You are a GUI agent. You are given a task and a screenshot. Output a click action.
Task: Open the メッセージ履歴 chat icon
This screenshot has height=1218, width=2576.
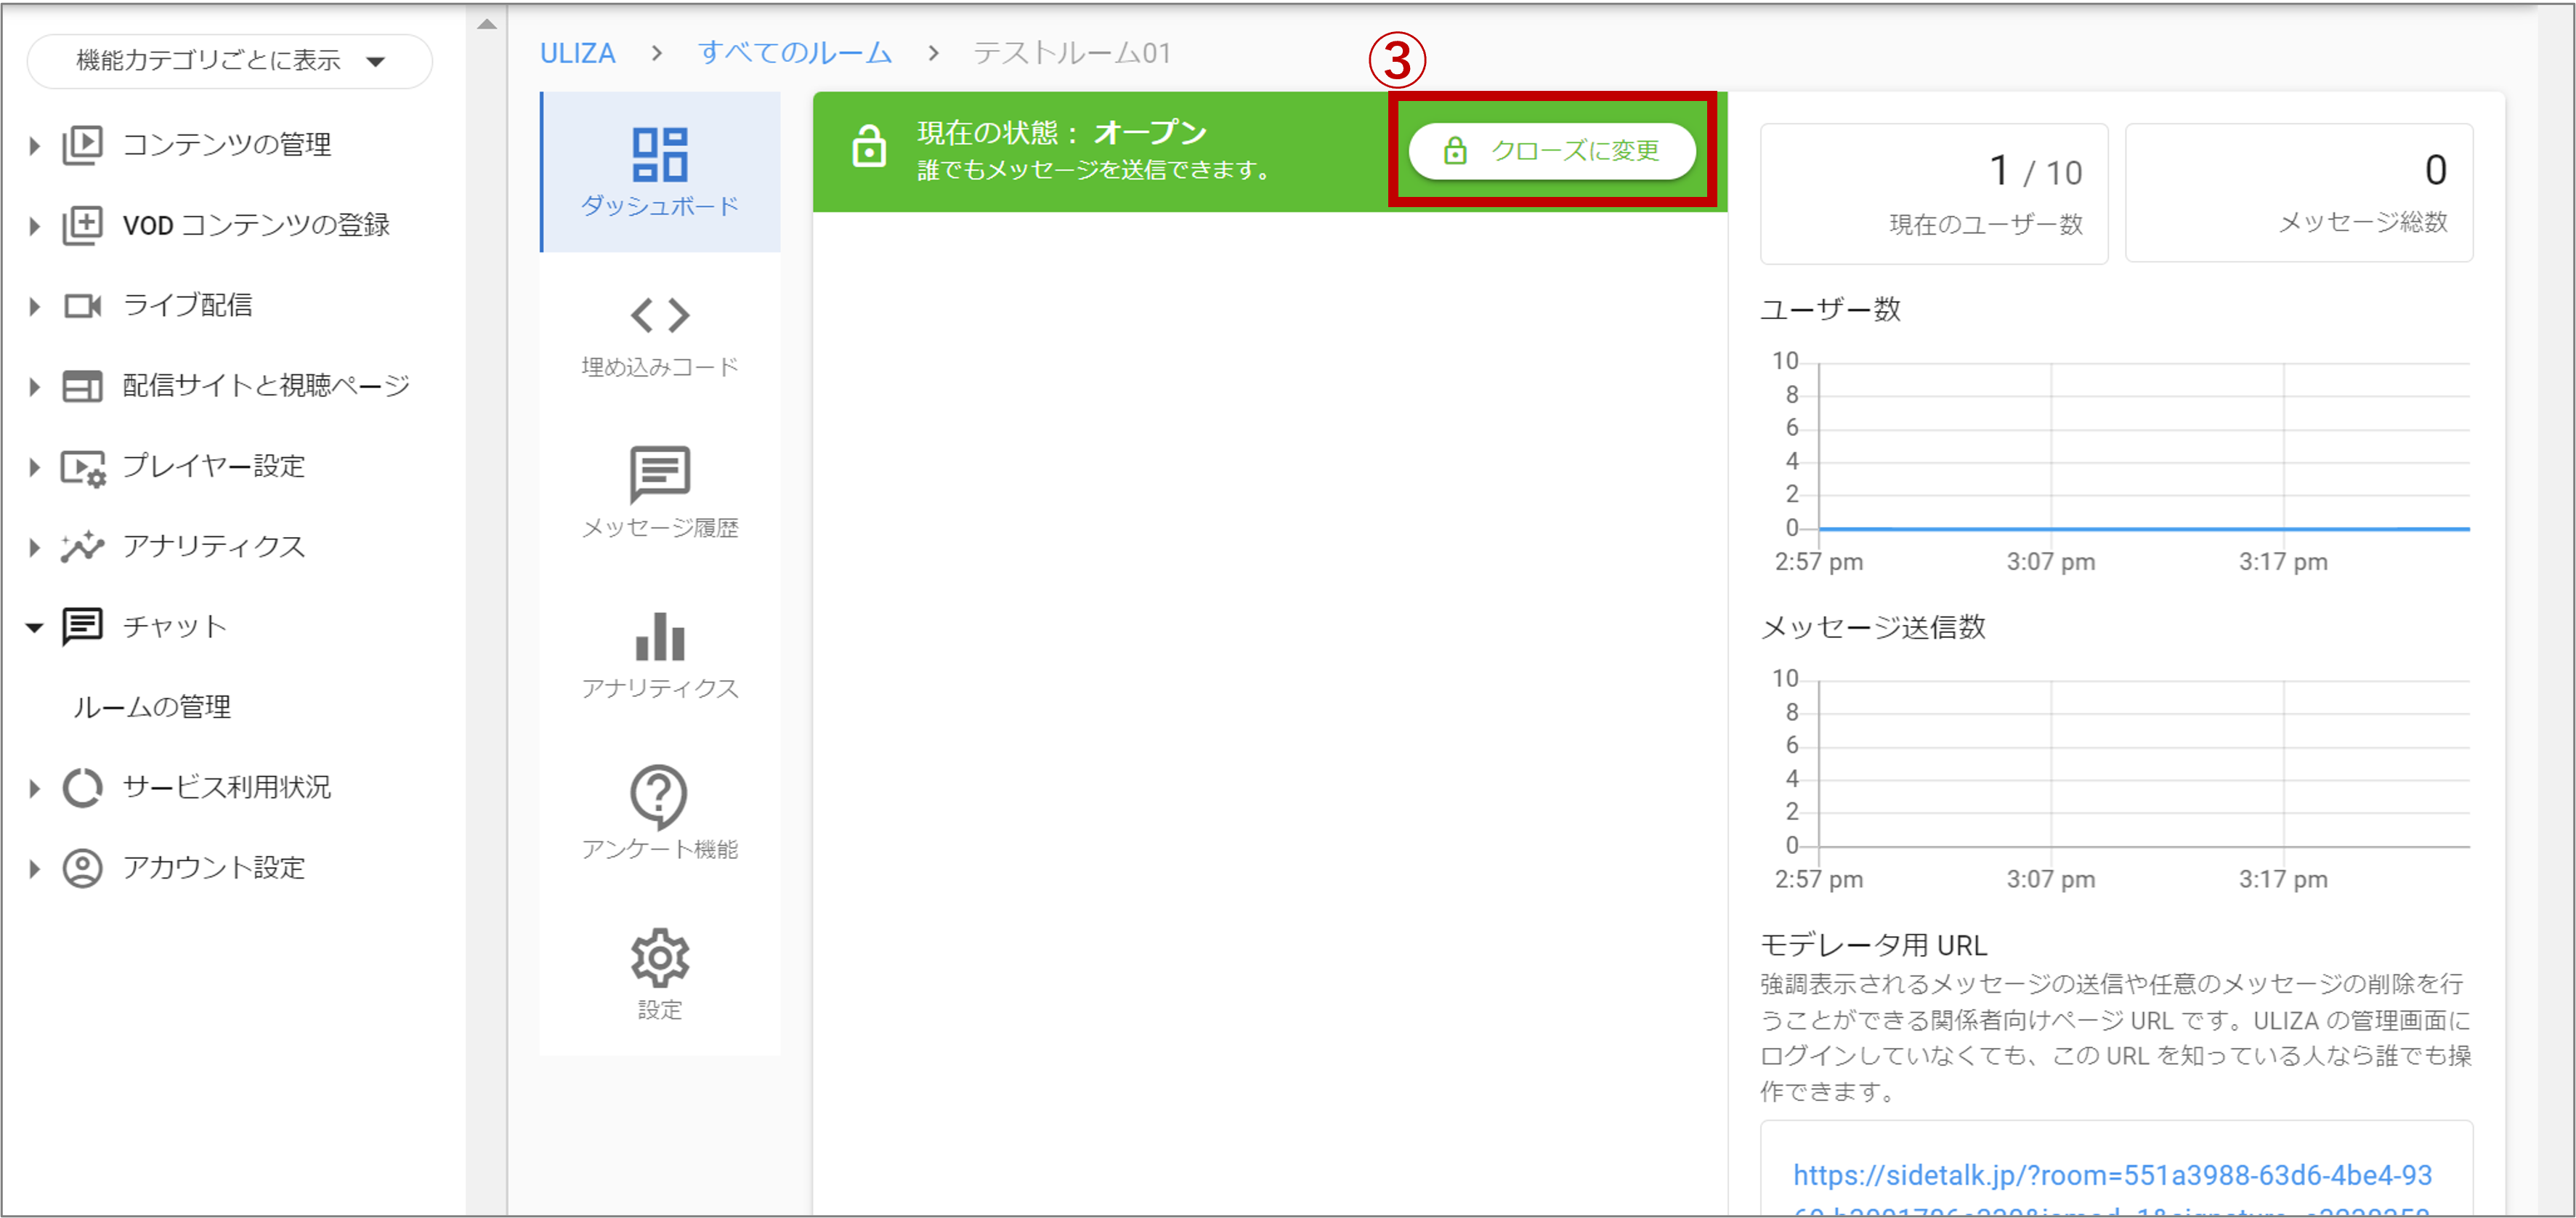pyautogui.click(x=660, y=474)
